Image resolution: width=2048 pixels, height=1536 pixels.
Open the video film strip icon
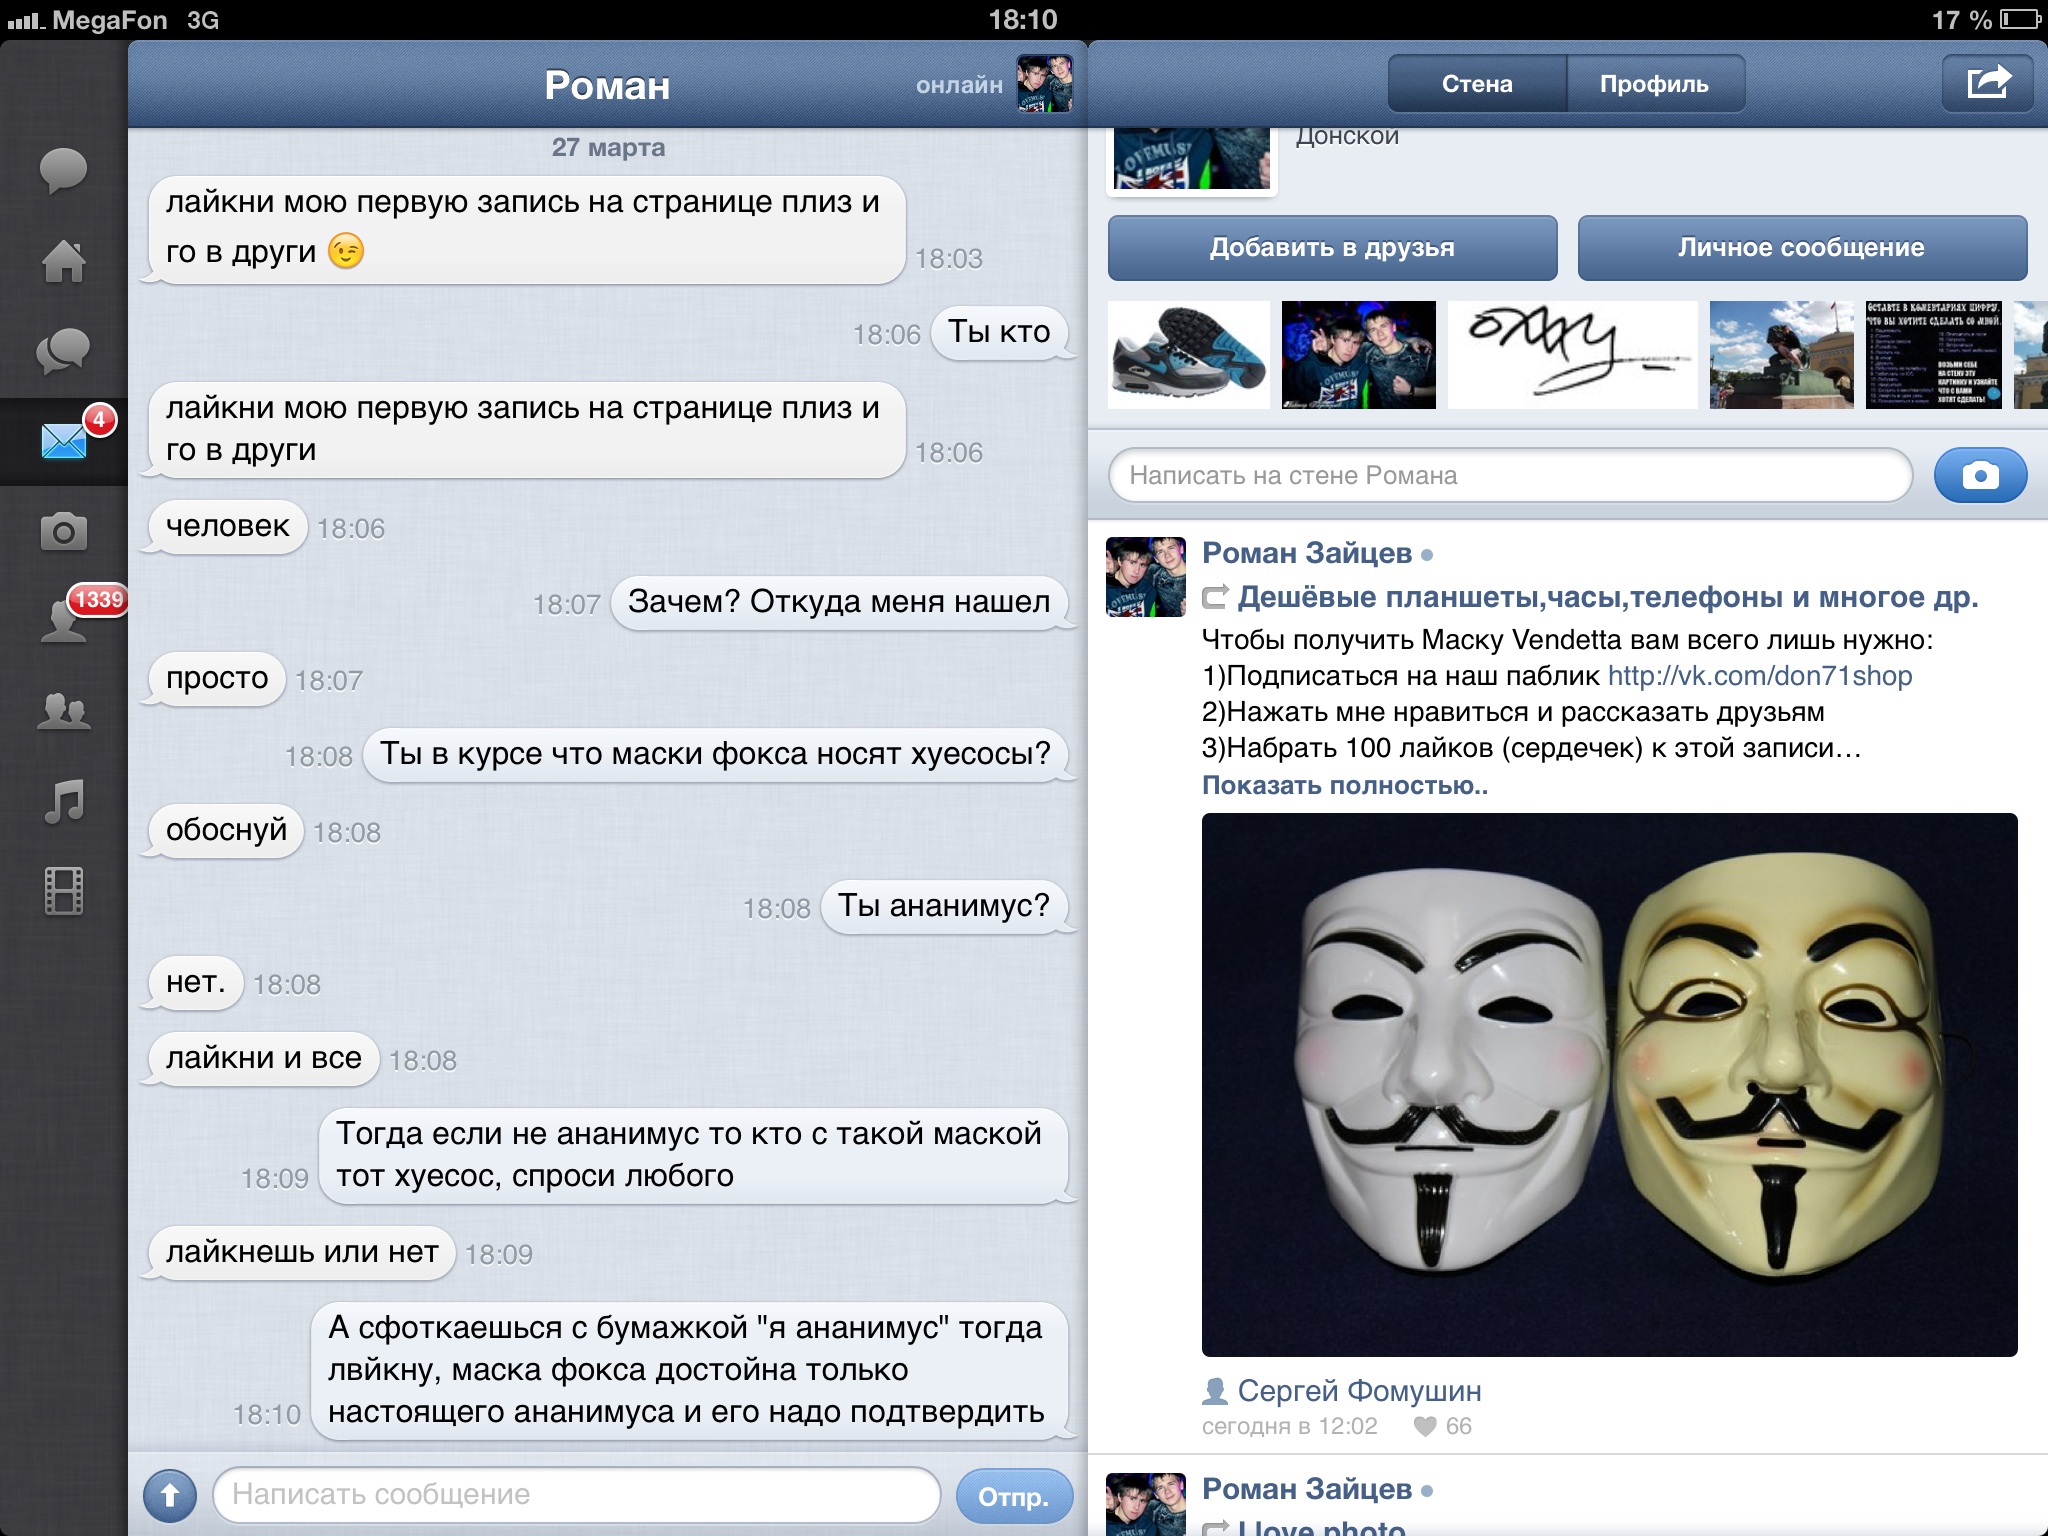[63, 891]
